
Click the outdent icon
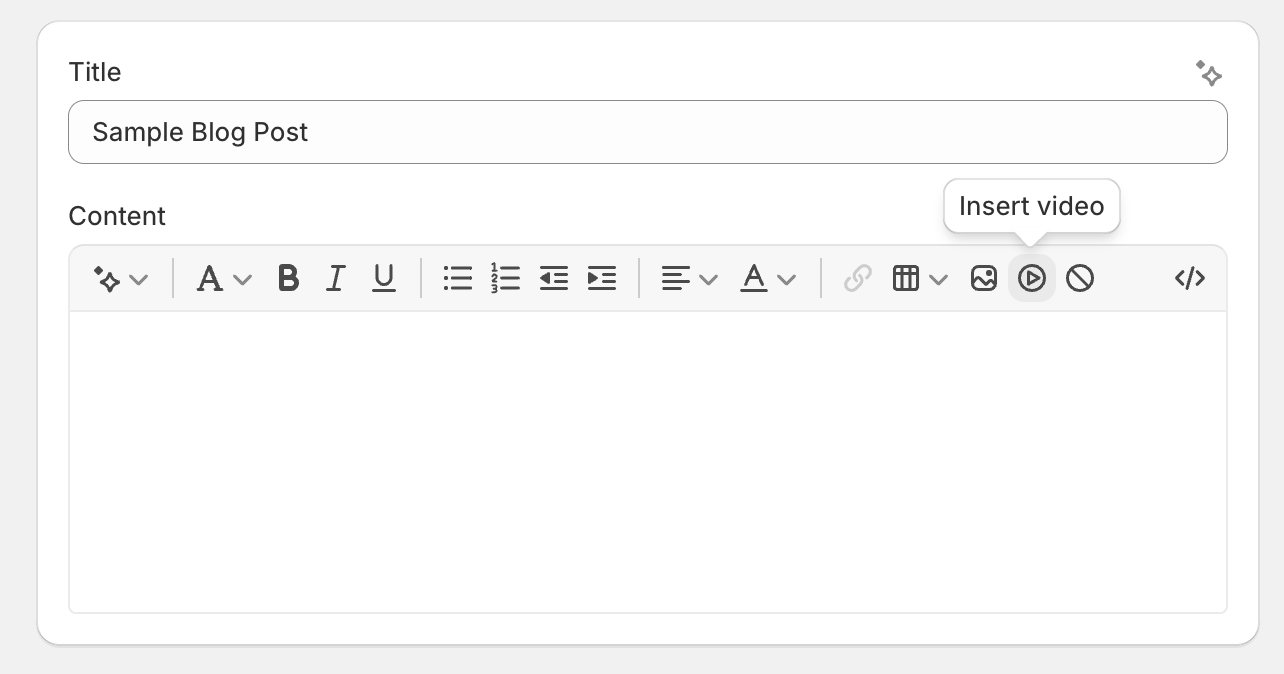click(x=554, y=278)
